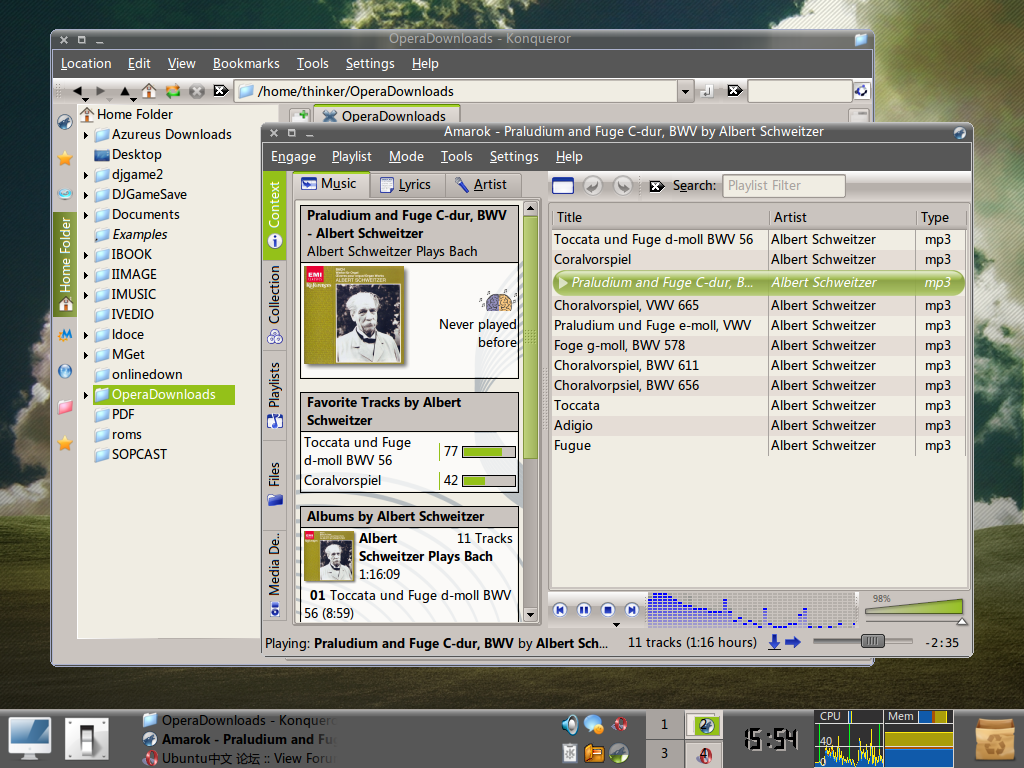
Task: Skip to next track in Amarok
Action: [632, 610]
